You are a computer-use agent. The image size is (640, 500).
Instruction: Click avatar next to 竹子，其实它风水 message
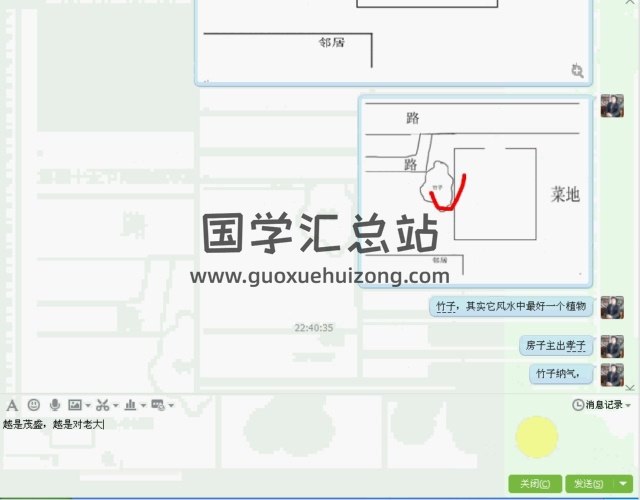coord(612,307)
